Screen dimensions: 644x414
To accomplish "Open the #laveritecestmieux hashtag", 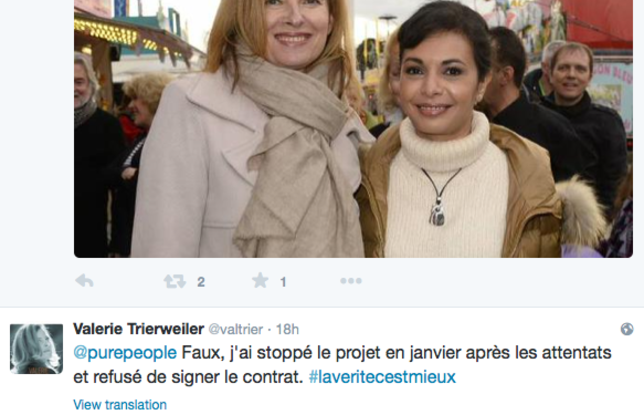I will [382, 377].
